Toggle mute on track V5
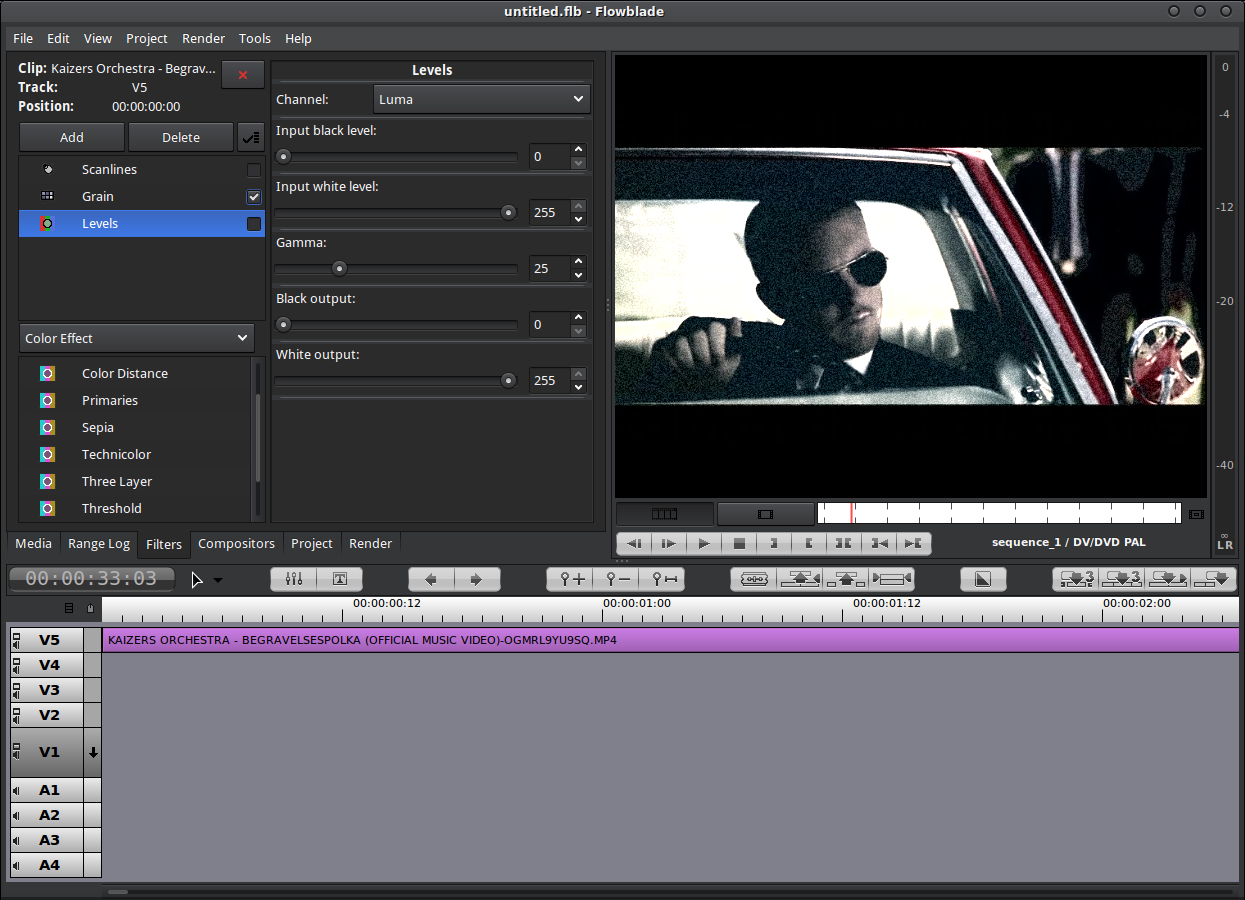The width and height of the screenshot is (1245, 900). tap(17, 640)
